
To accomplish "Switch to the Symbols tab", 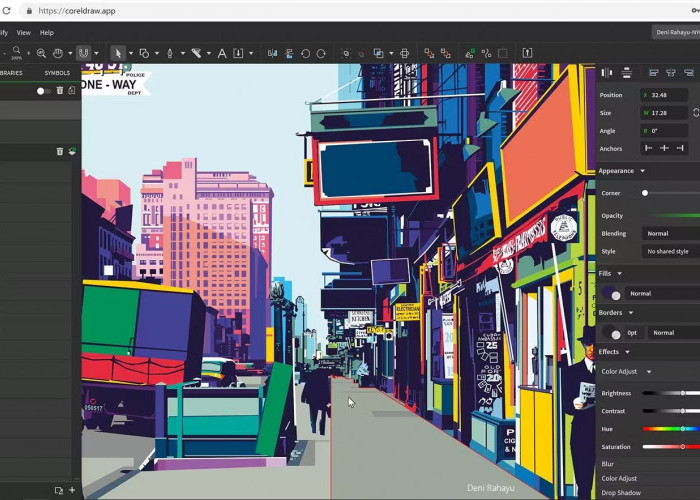I will (57, 73).
